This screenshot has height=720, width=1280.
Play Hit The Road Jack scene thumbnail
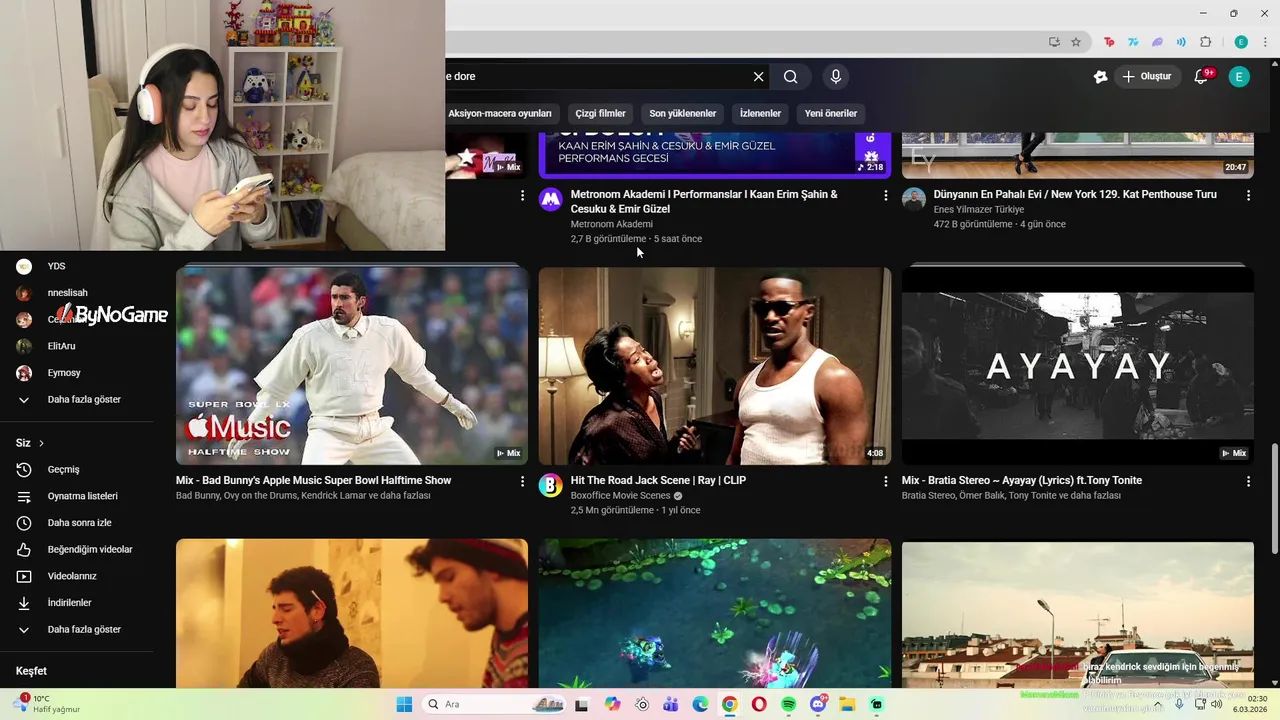point(715,365)
